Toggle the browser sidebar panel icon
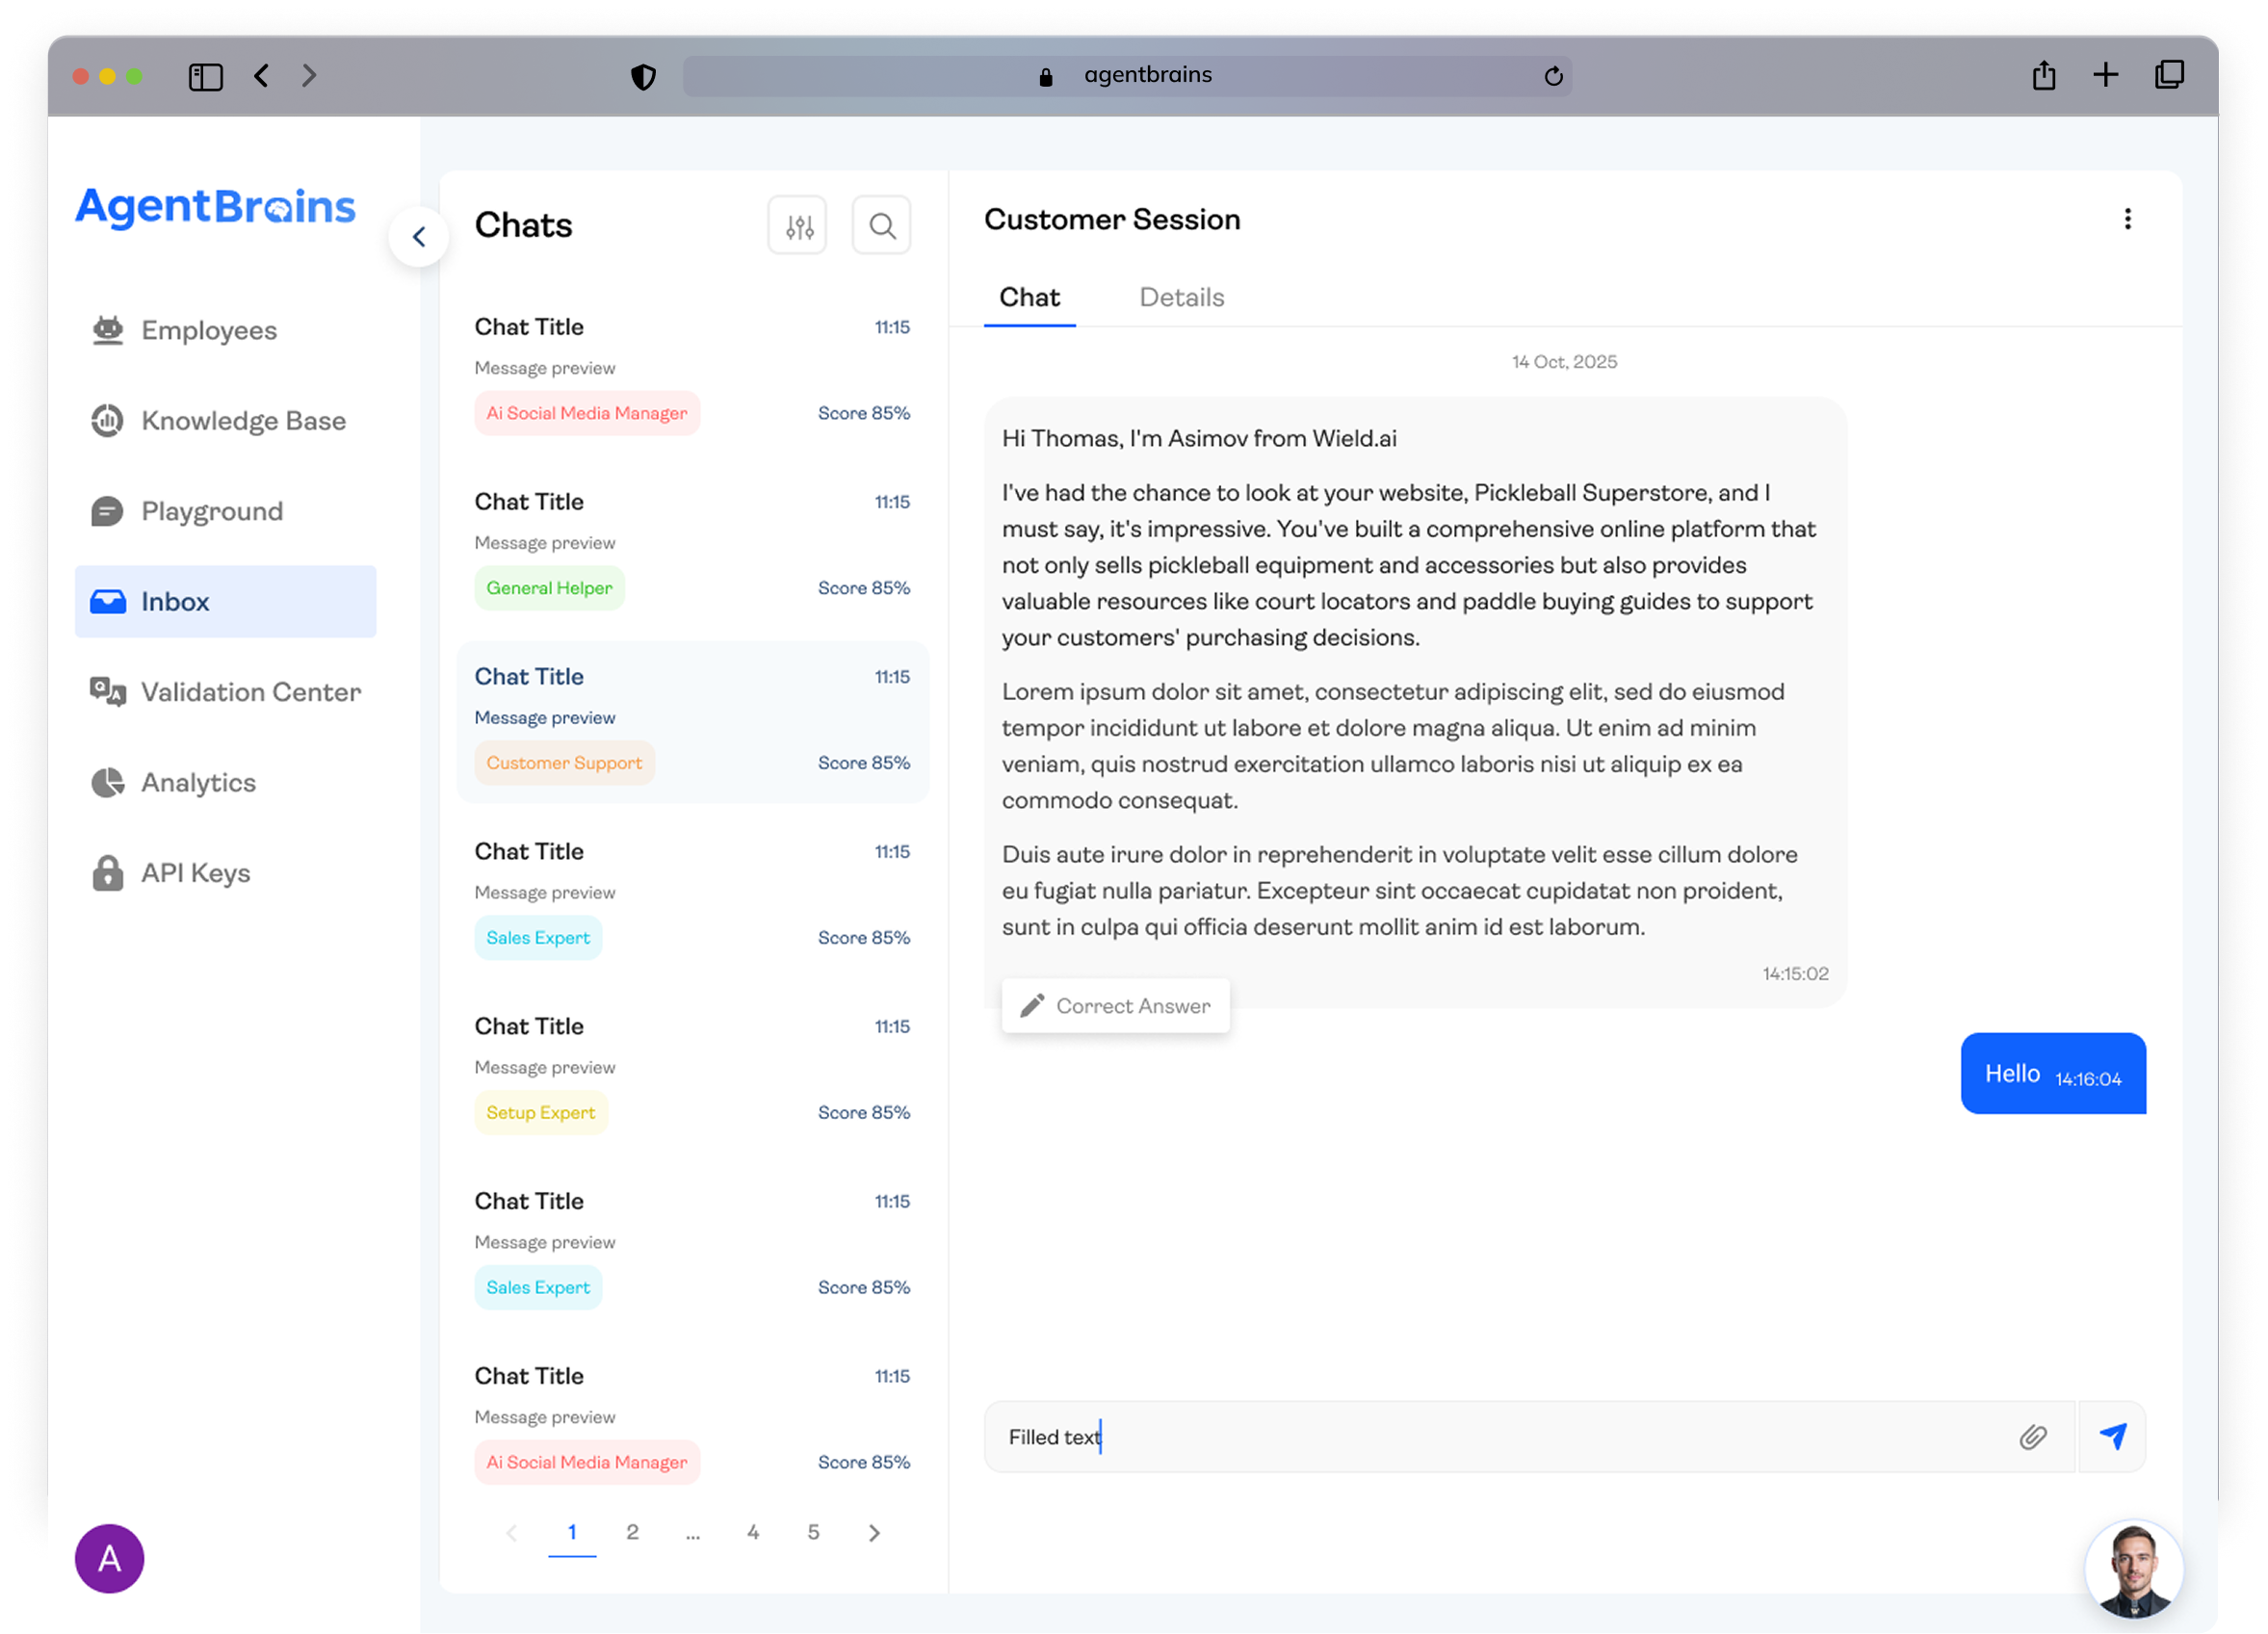 point(205,77)
